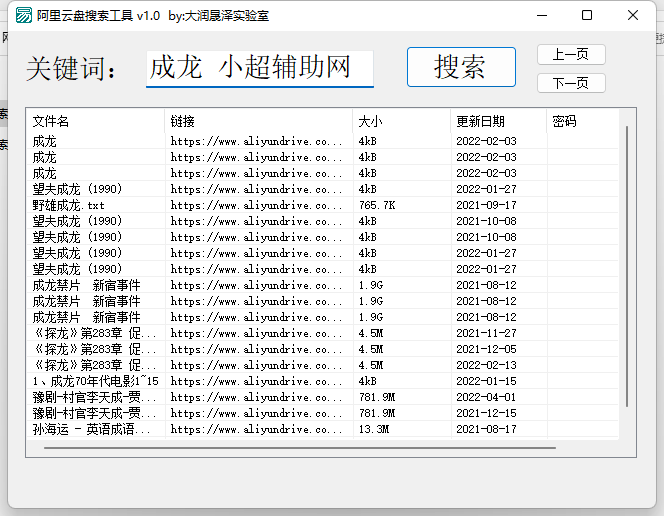Click the horizontal scrollbar of results list

[300, 447]
